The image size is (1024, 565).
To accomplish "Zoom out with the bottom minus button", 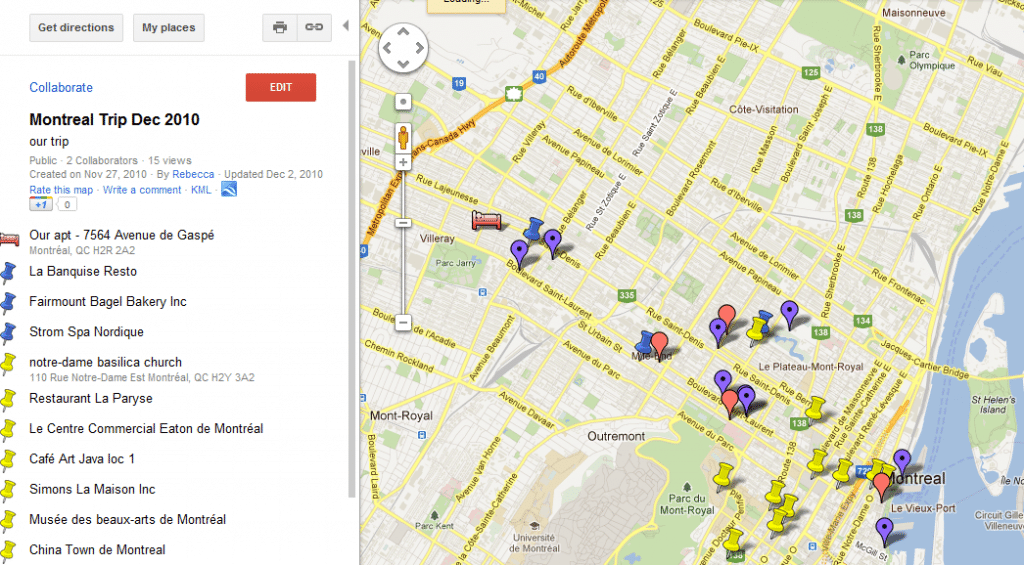I will pyautogui.click(x=403, y=322).
